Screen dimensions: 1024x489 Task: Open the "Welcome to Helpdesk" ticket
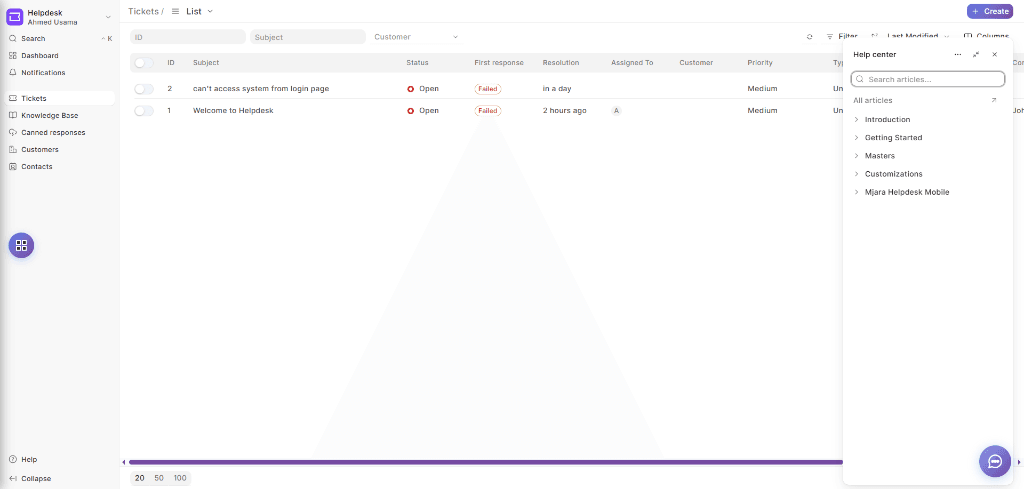[233, 111]
